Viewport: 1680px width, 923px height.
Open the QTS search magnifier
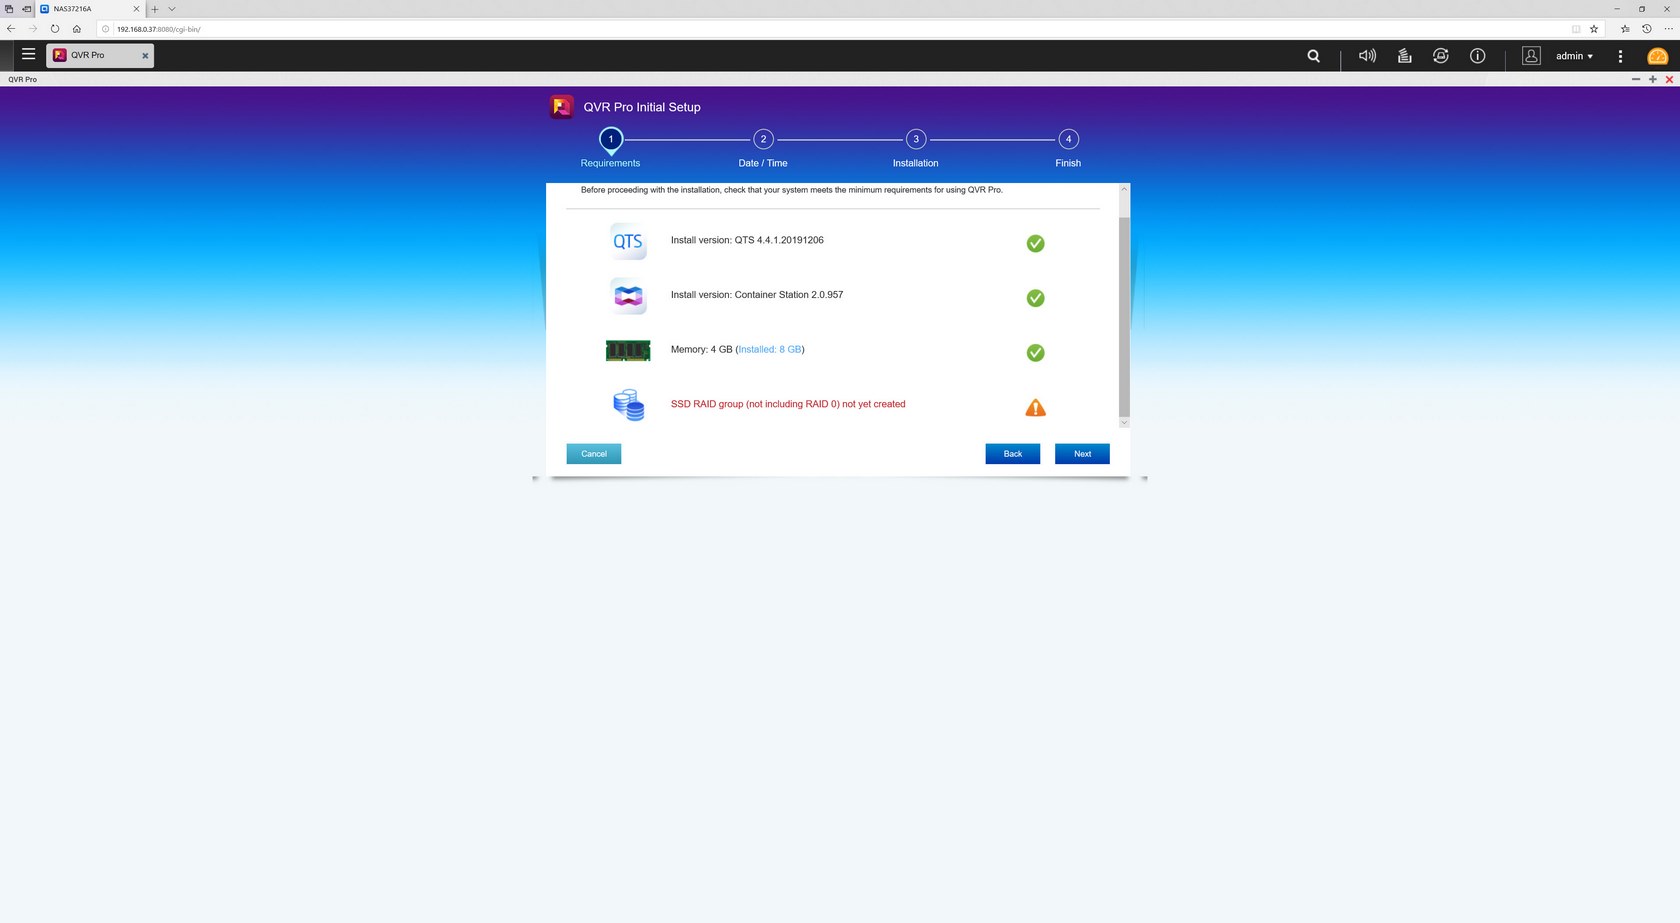tap(1313, 56)
